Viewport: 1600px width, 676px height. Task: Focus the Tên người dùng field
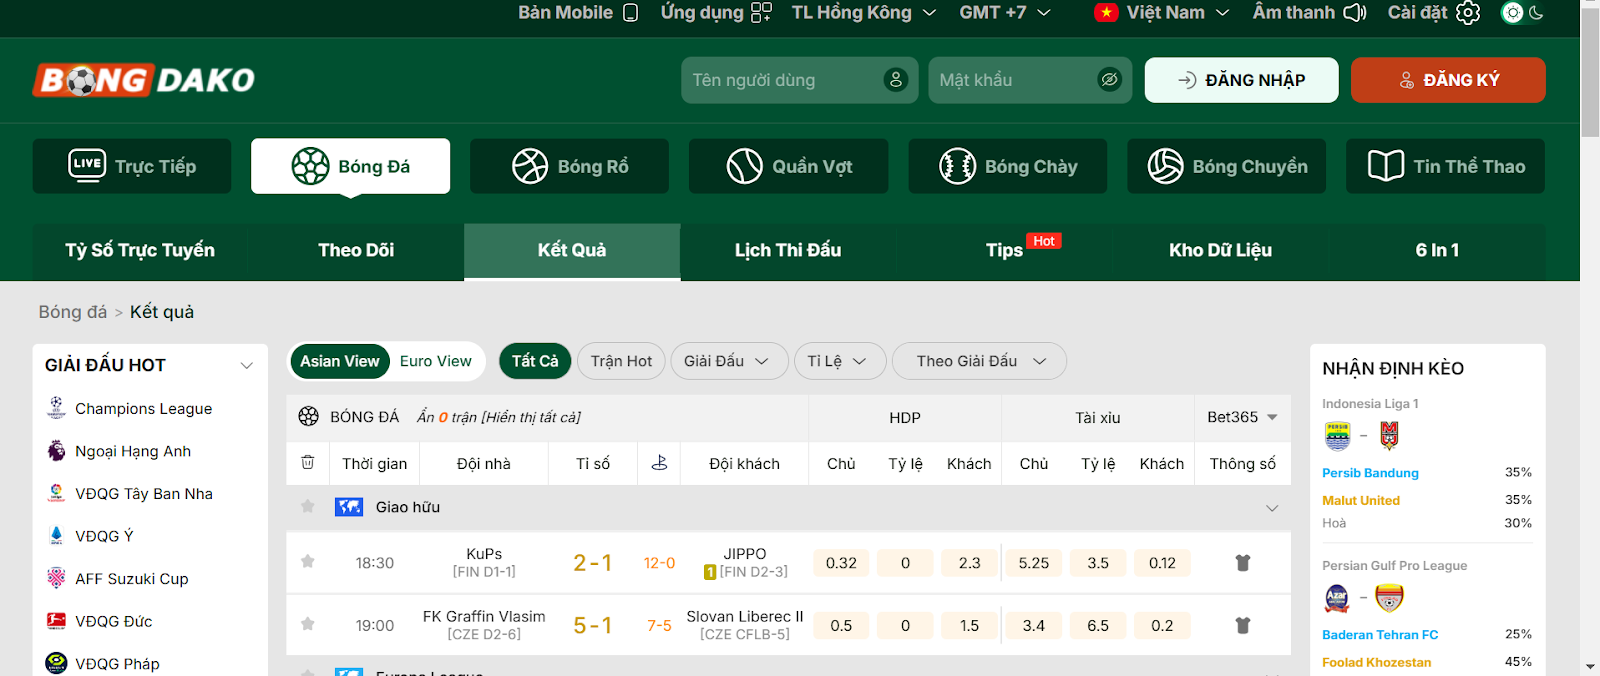(x=800, y=80)
